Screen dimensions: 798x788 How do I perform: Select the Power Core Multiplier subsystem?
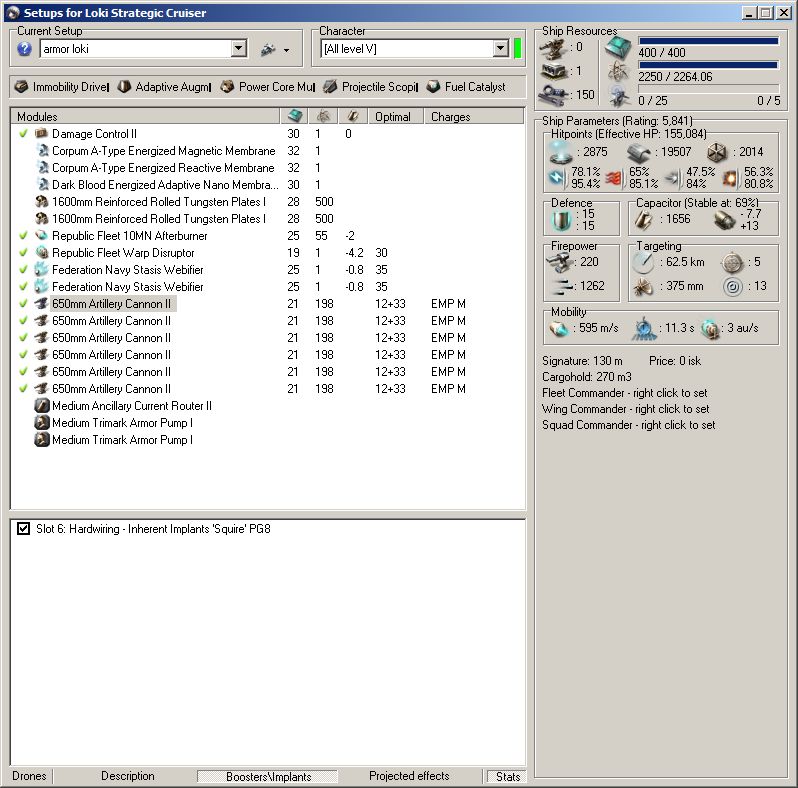coord(268,87)
